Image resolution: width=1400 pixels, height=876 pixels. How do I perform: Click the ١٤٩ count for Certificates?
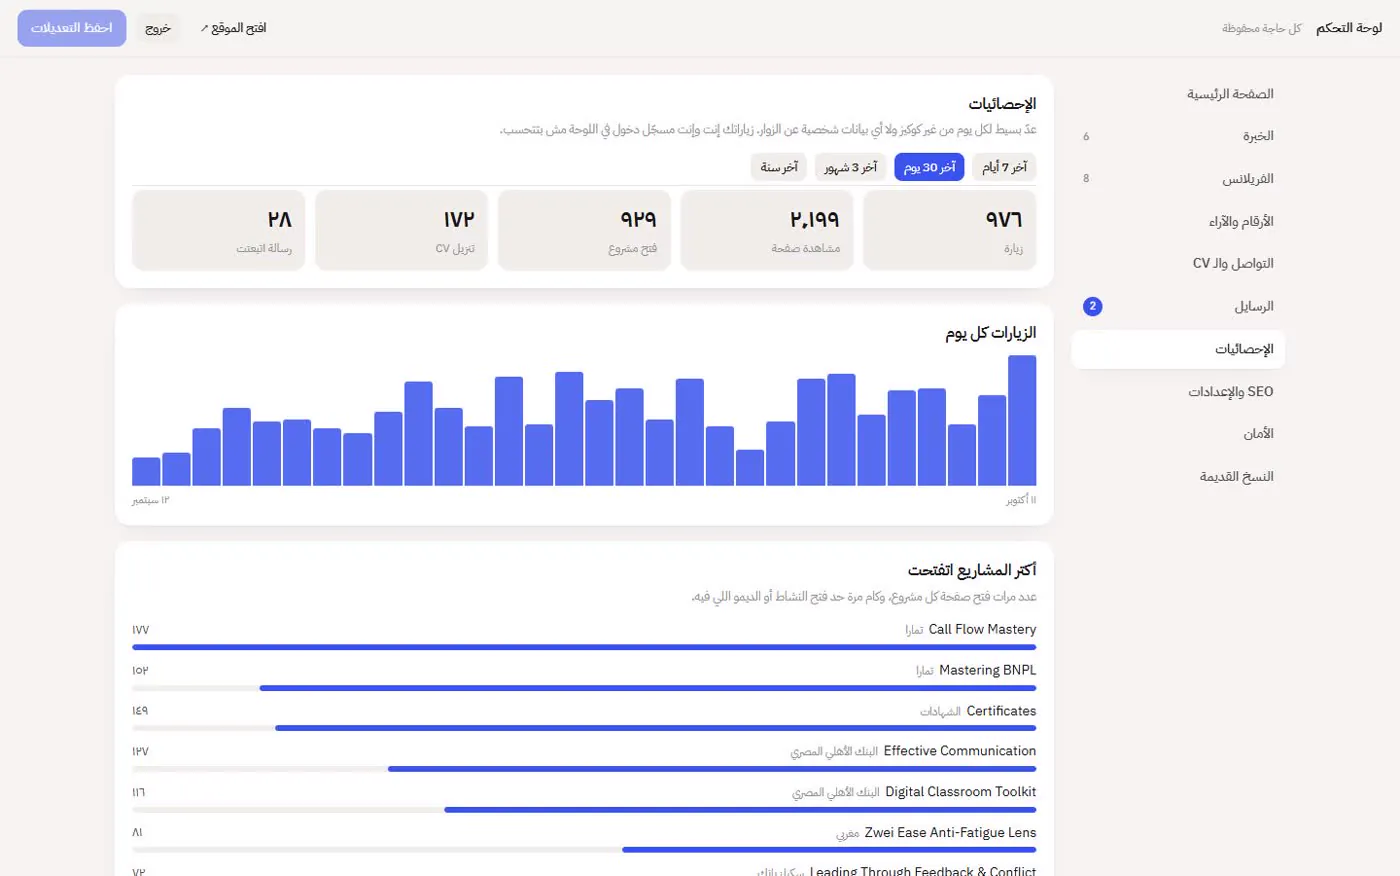[x=140, y=711]
